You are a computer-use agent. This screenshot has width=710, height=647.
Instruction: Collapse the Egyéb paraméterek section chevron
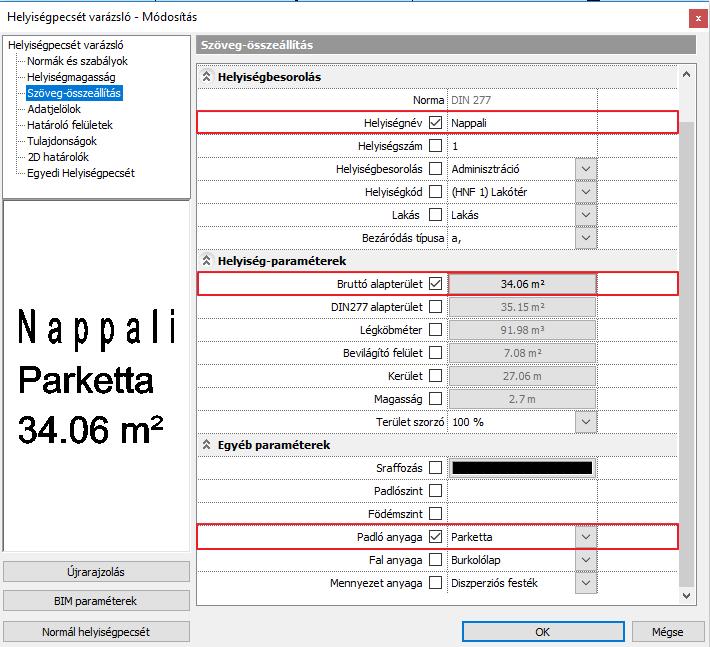coord(206,444)
